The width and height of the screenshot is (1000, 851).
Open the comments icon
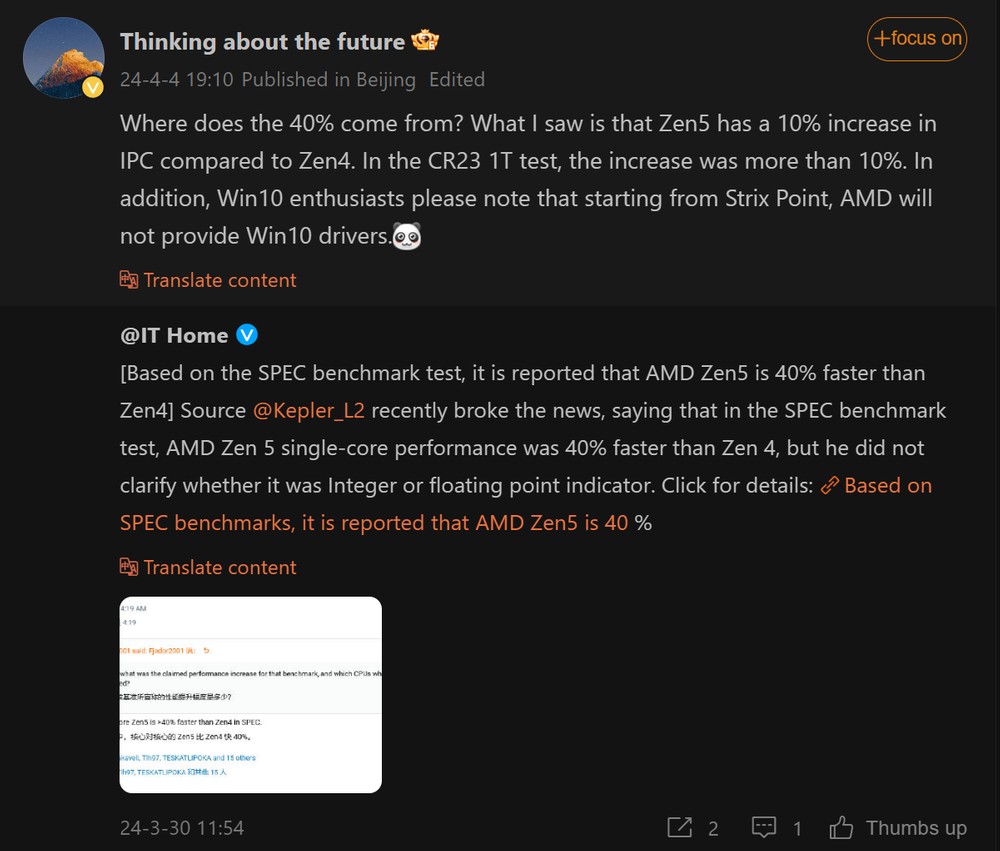pyautogui.click(x=764, y=828)
